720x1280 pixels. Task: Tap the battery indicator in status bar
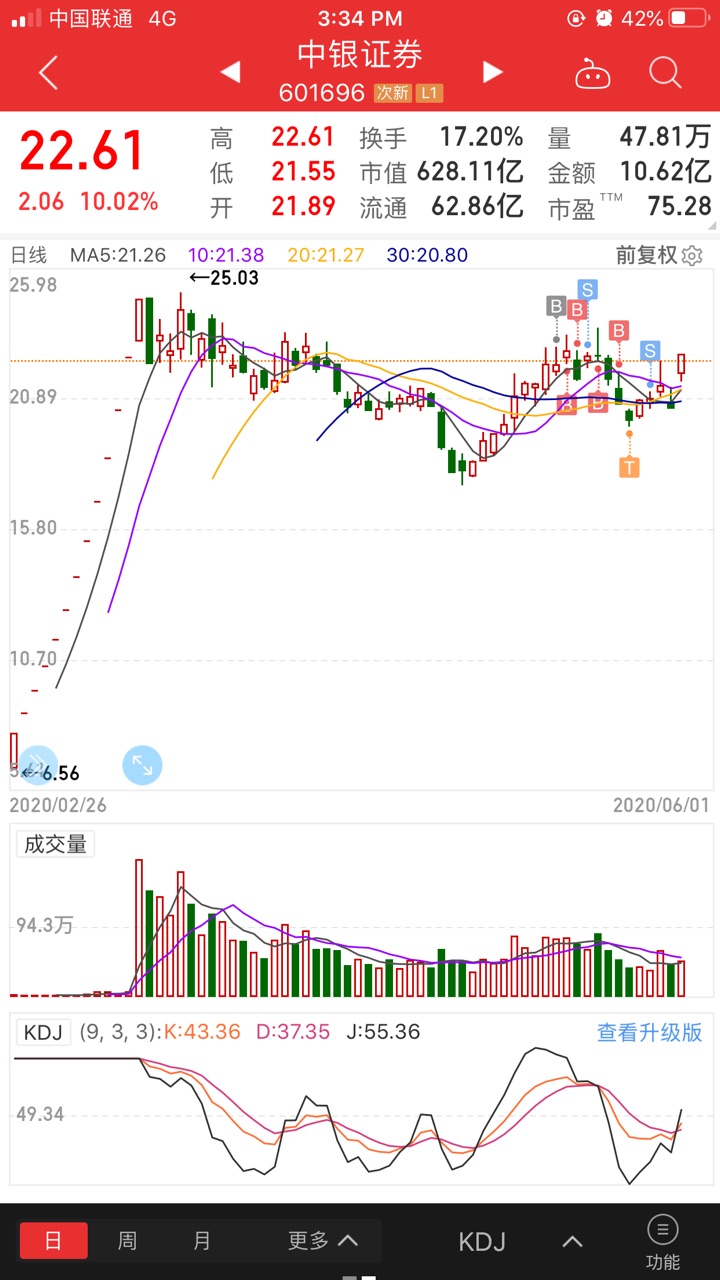coord(690,18)
